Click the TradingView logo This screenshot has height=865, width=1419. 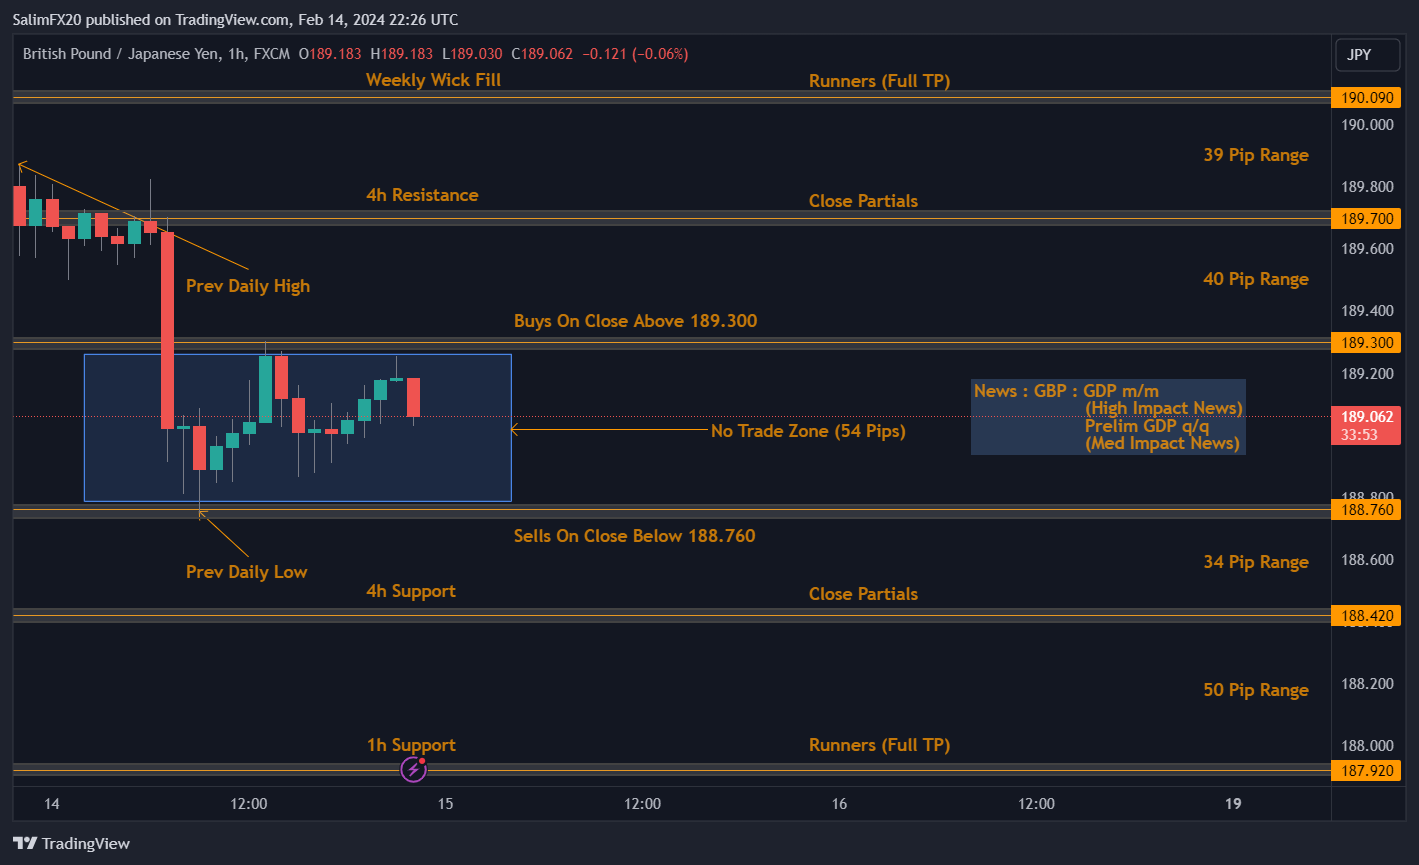click(x=71, y=843)
